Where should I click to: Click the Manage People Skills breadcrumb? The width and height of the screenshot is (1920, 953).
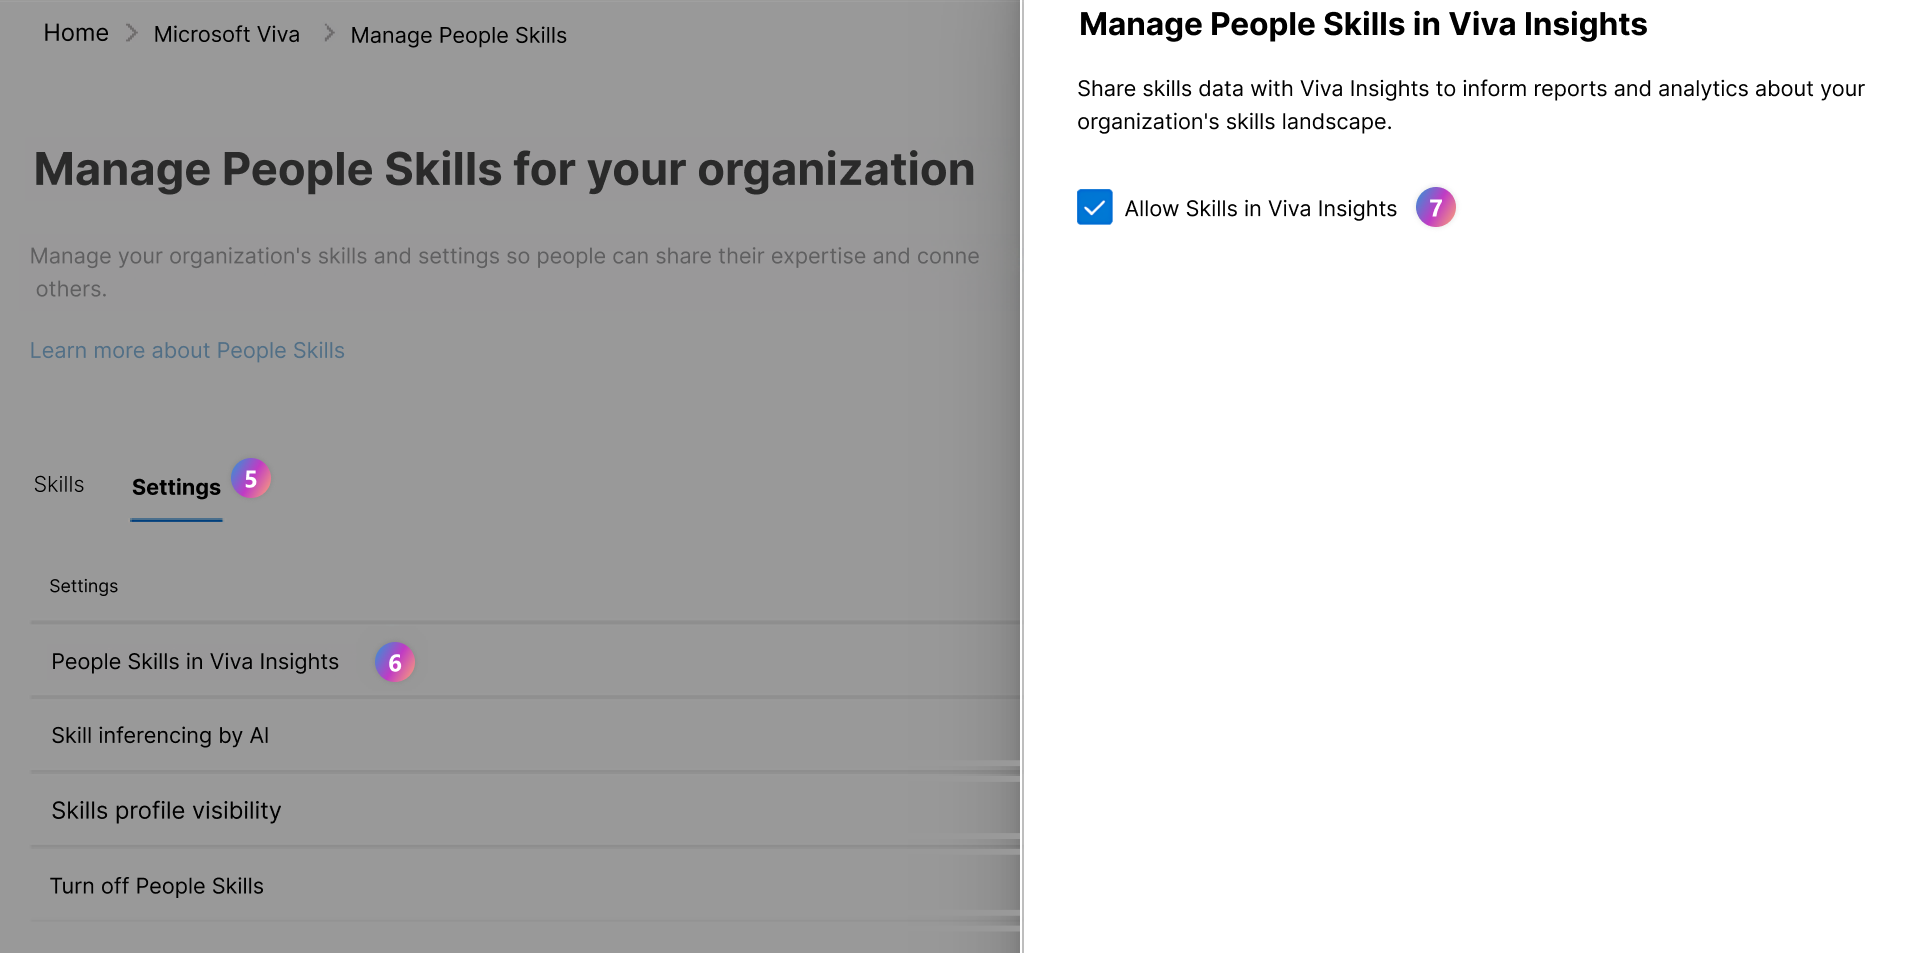458,35
